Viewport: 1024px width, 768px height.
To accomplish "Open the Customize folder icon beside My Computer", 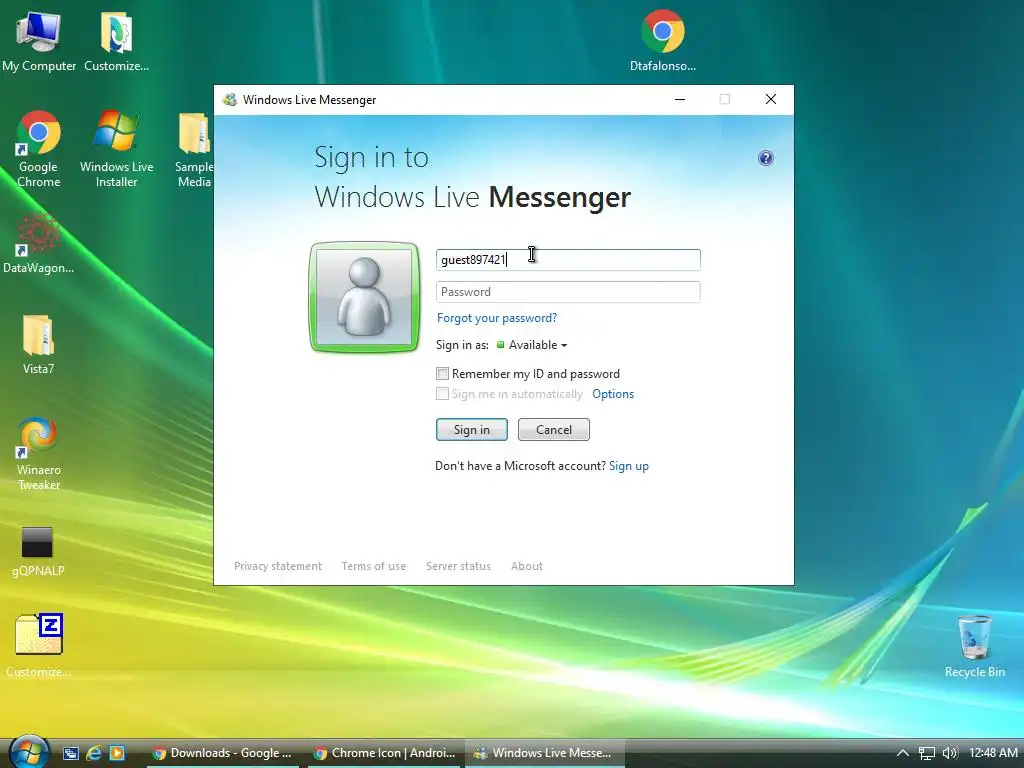I will coord(116,40).
